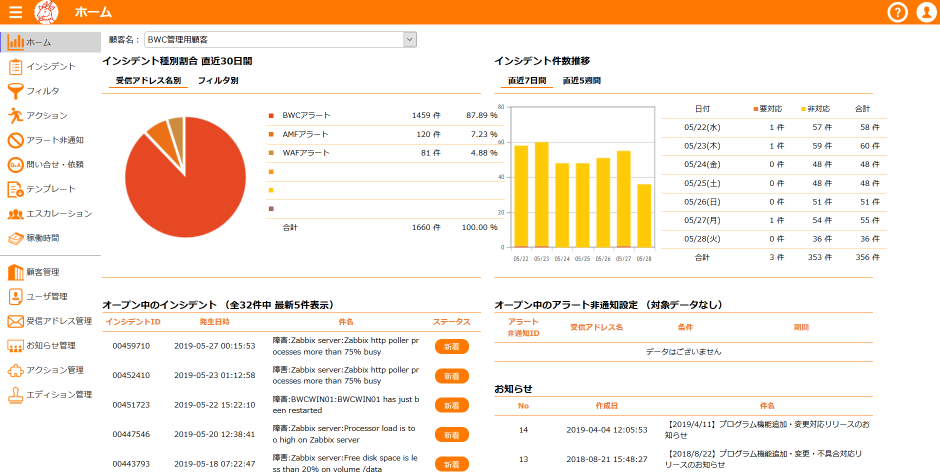The height and width of the screenshot is (472, 940).
Task: Click the エスカレーション people icon
Action: click(16, 214)
